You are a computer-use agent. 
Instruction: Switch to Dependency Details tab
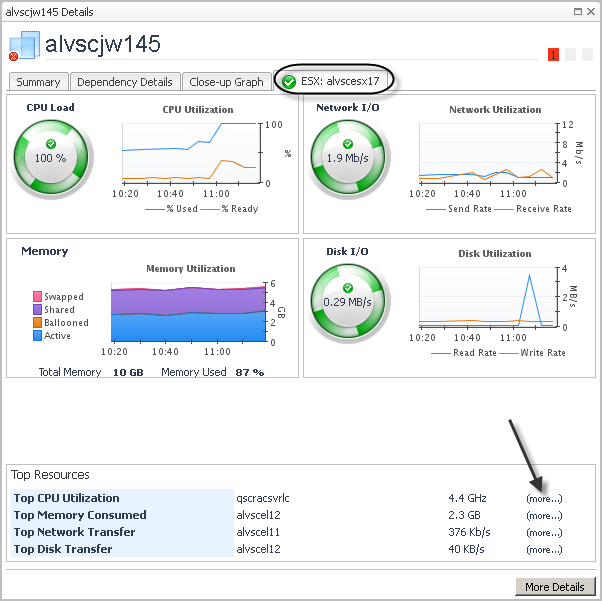tap(125, 82)
